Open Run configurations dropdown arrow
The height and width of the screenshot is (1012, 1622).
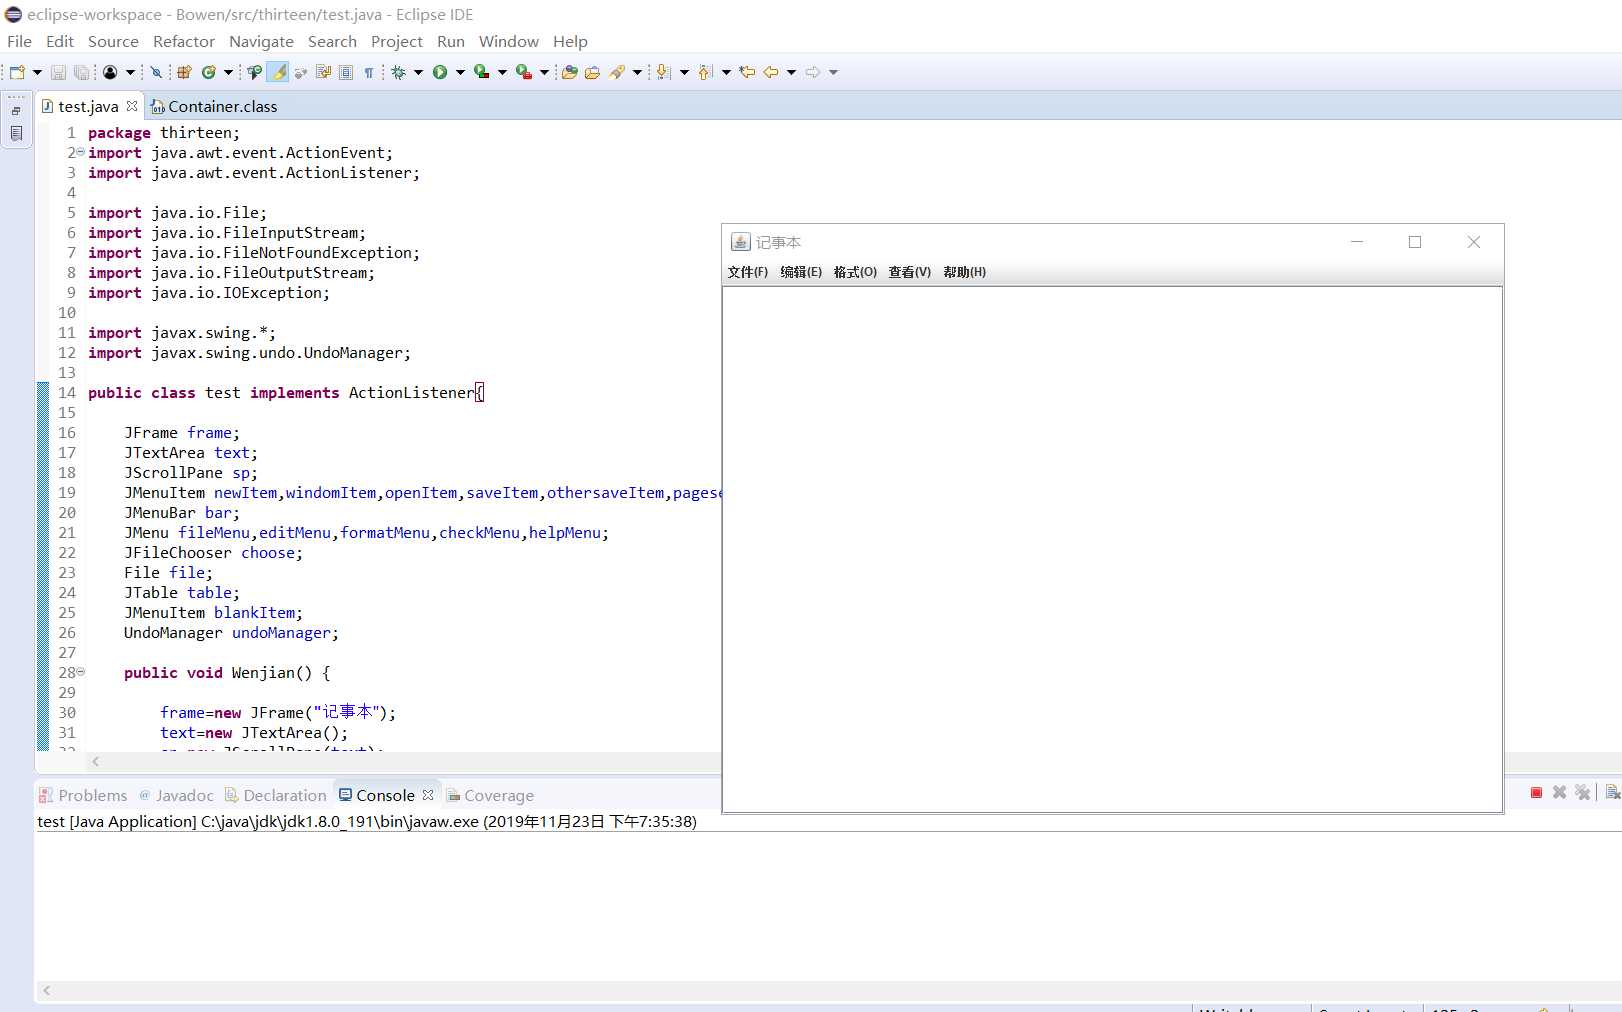(x=460, y=72)
